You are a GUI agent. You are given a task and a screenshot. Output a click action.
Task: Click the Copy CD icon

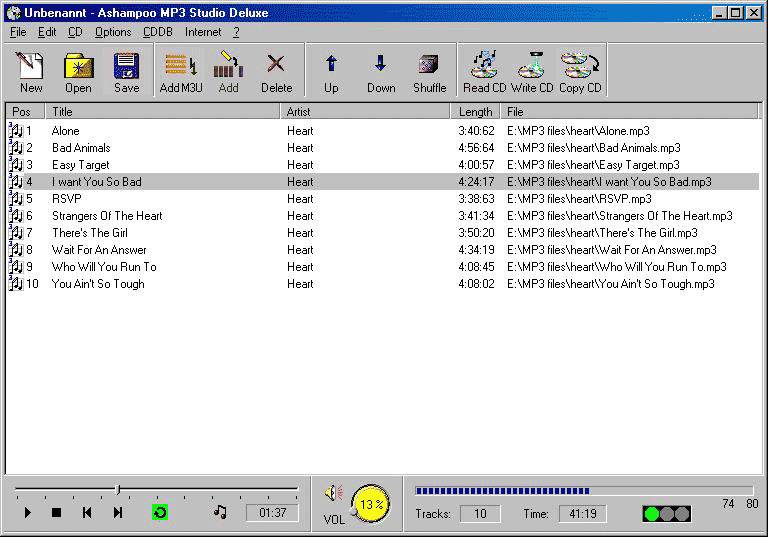tap(580, 72)
